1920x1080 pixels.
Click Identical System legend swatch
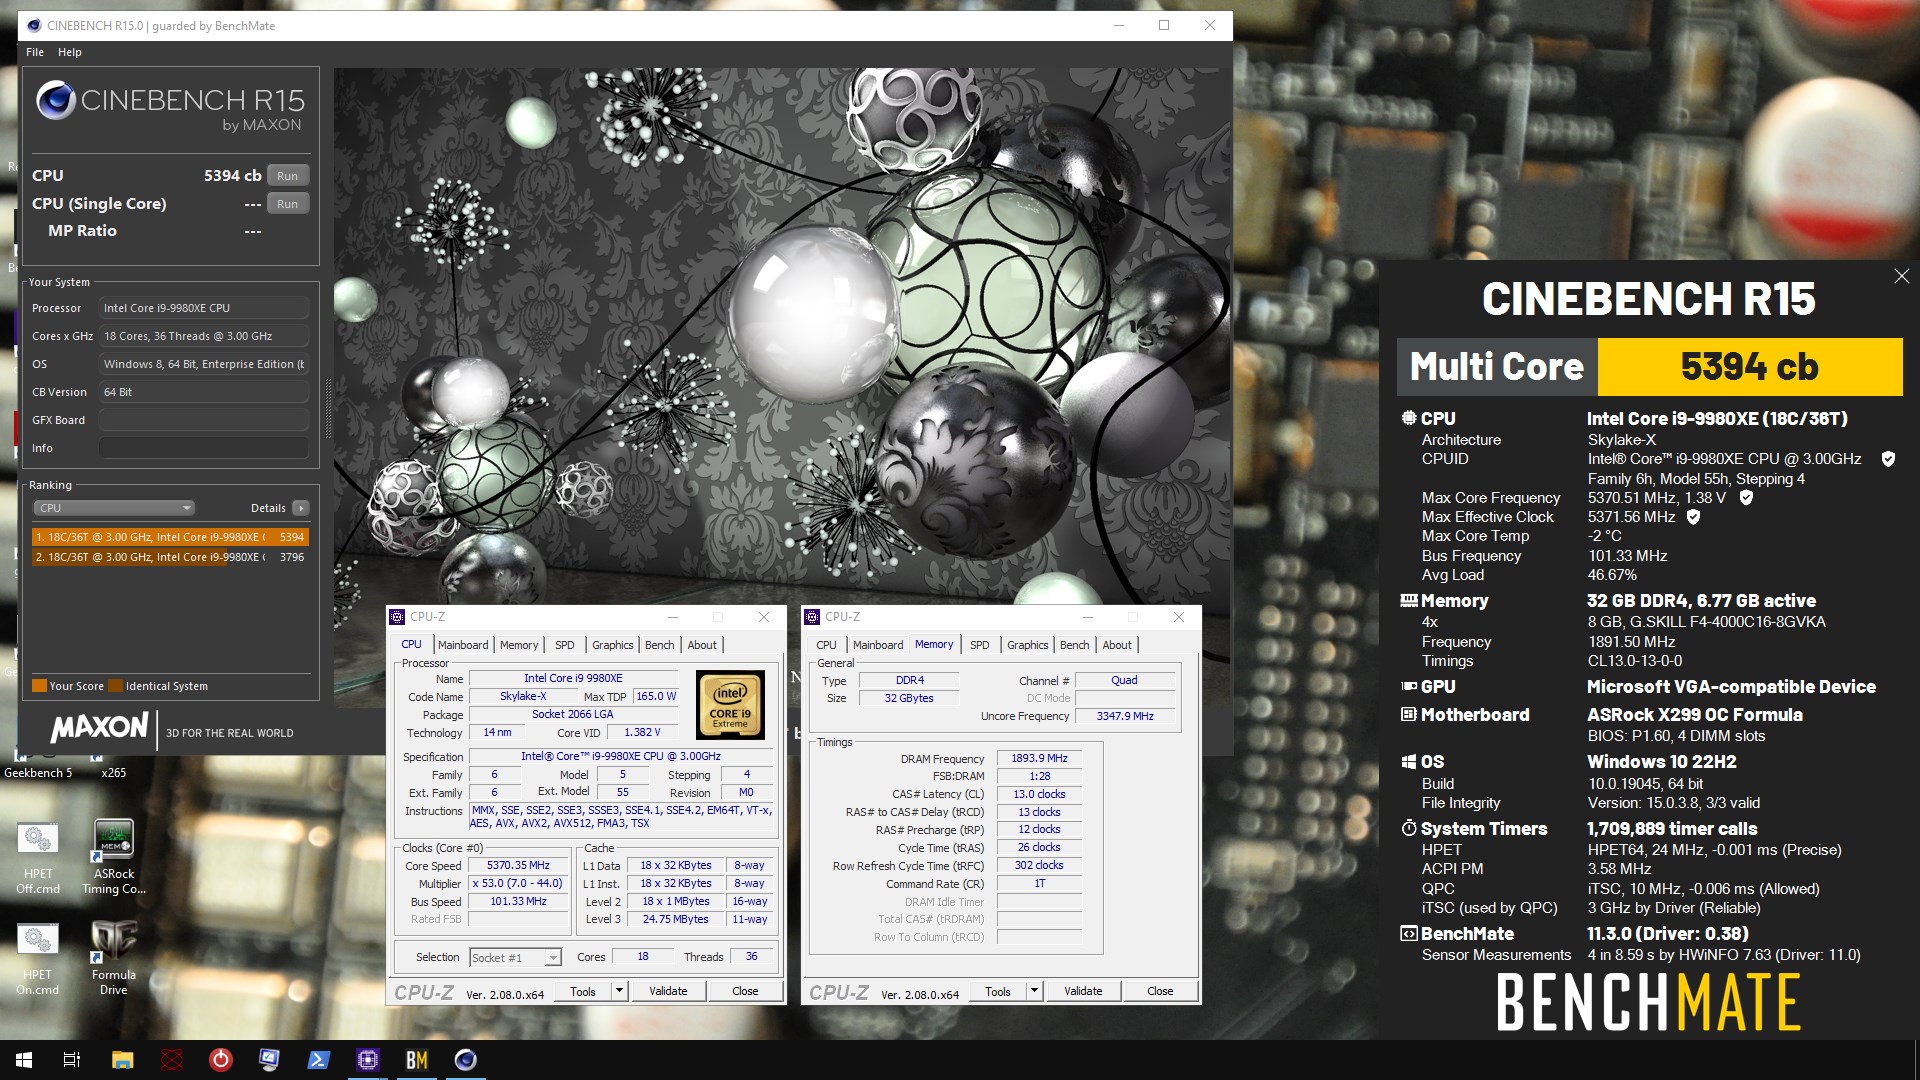point(115,686)
